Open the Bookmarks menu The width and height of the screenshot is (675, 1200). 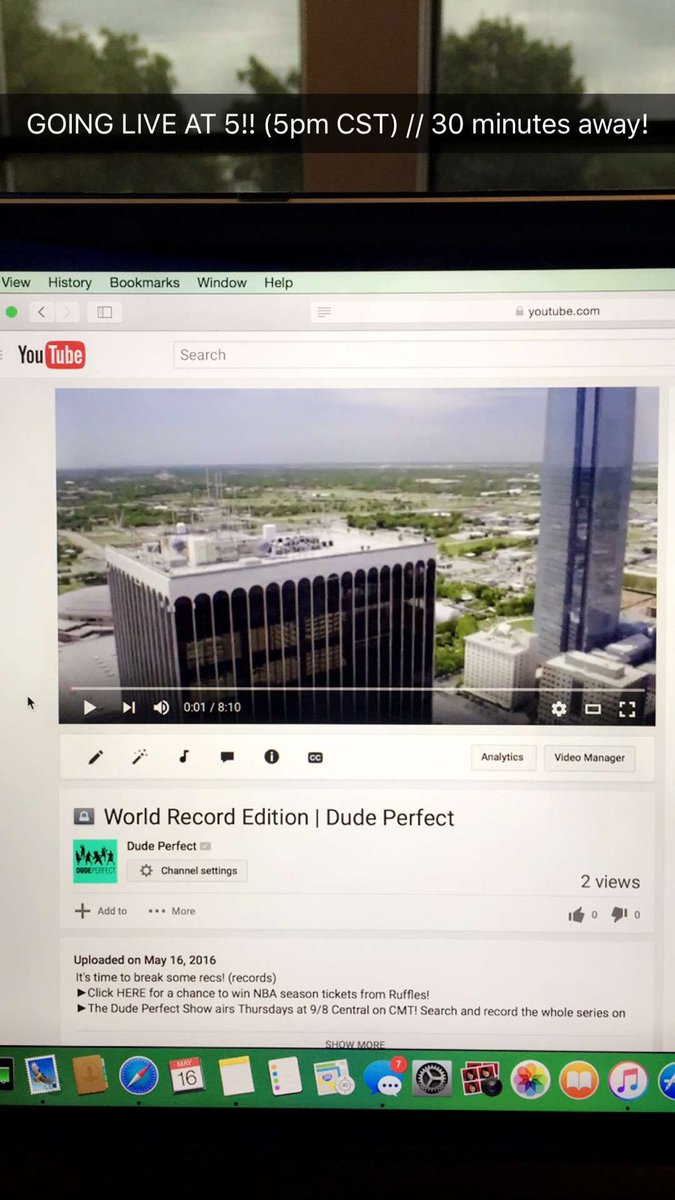[x=145, y=283]
